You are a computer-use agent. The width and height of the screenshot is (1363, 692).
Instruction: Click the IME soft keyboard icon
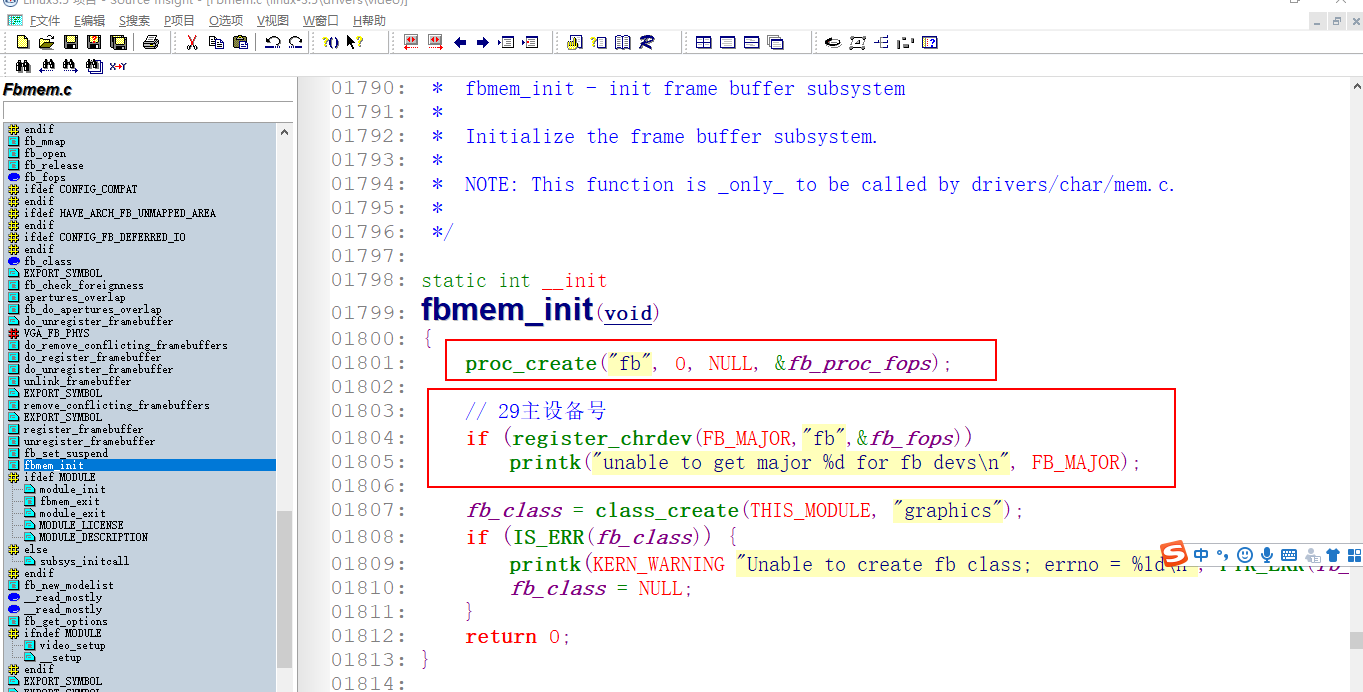click(1289, 555)
